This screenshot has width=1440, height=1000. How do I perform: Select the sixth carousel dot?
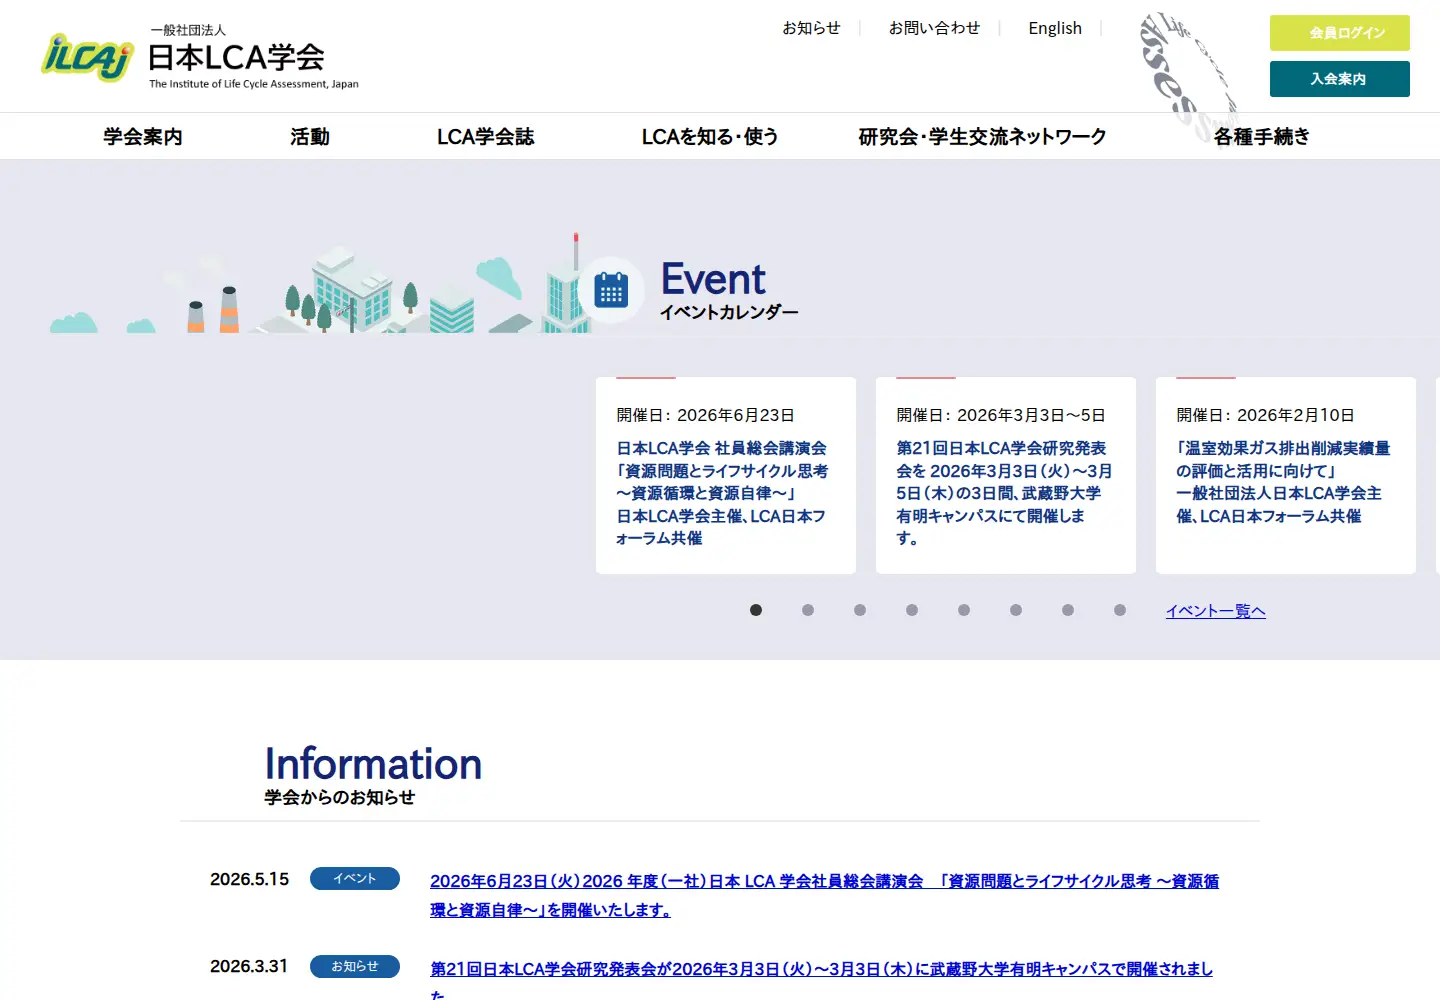pyautogui.click(x=1016, y=610)
